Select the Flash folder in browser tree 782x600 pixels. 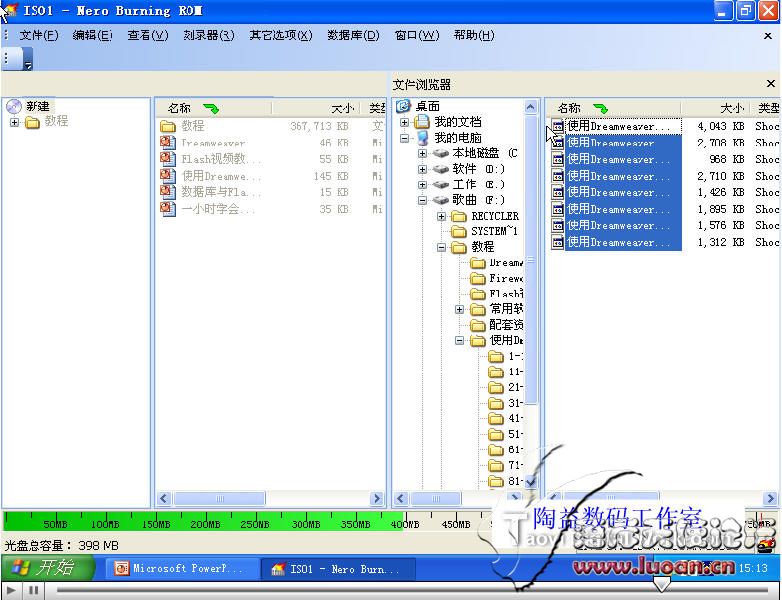click(496, 294)
